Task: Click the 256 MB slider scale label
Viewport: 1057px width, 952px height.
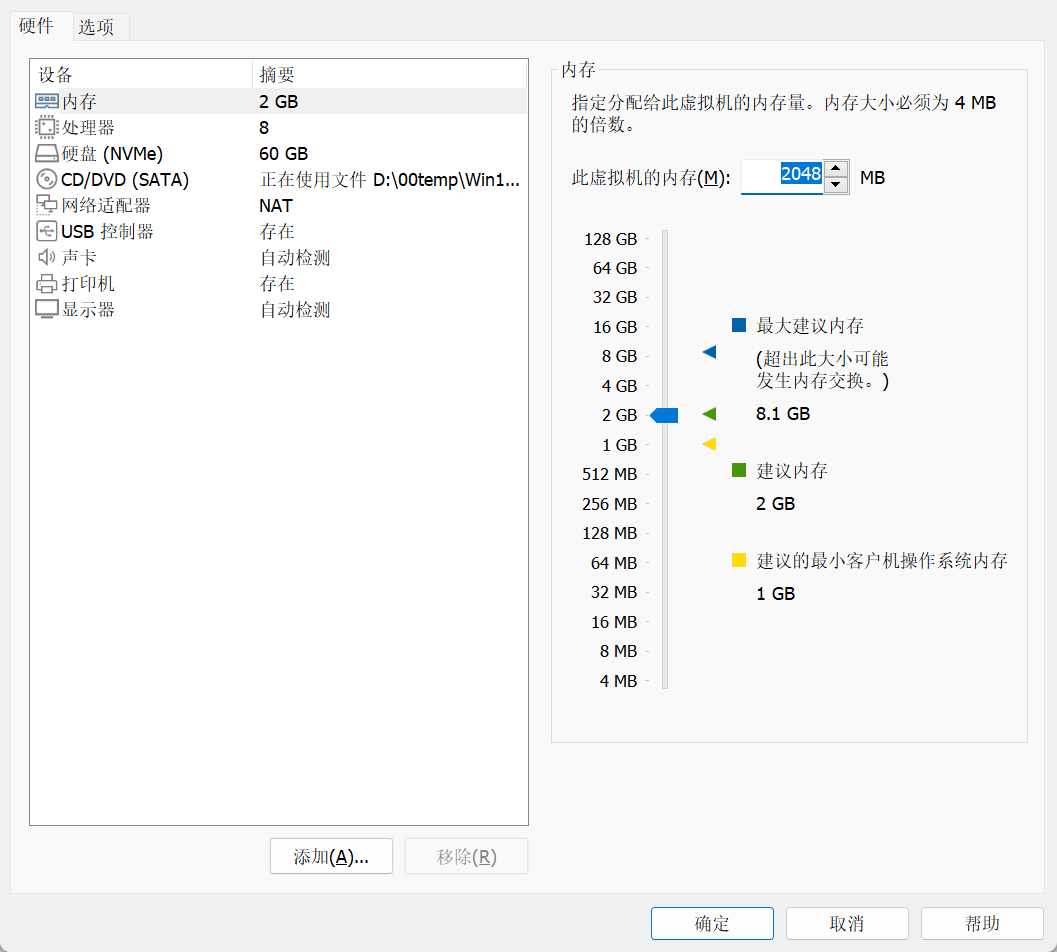Action: tap(609, 504)
